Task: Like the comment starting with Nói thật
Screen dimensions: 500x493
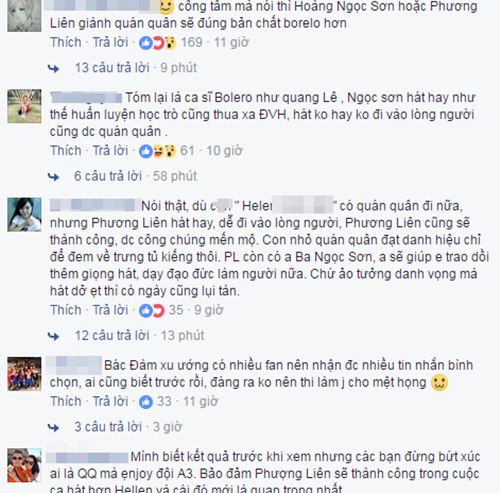Action: [66, 310]
